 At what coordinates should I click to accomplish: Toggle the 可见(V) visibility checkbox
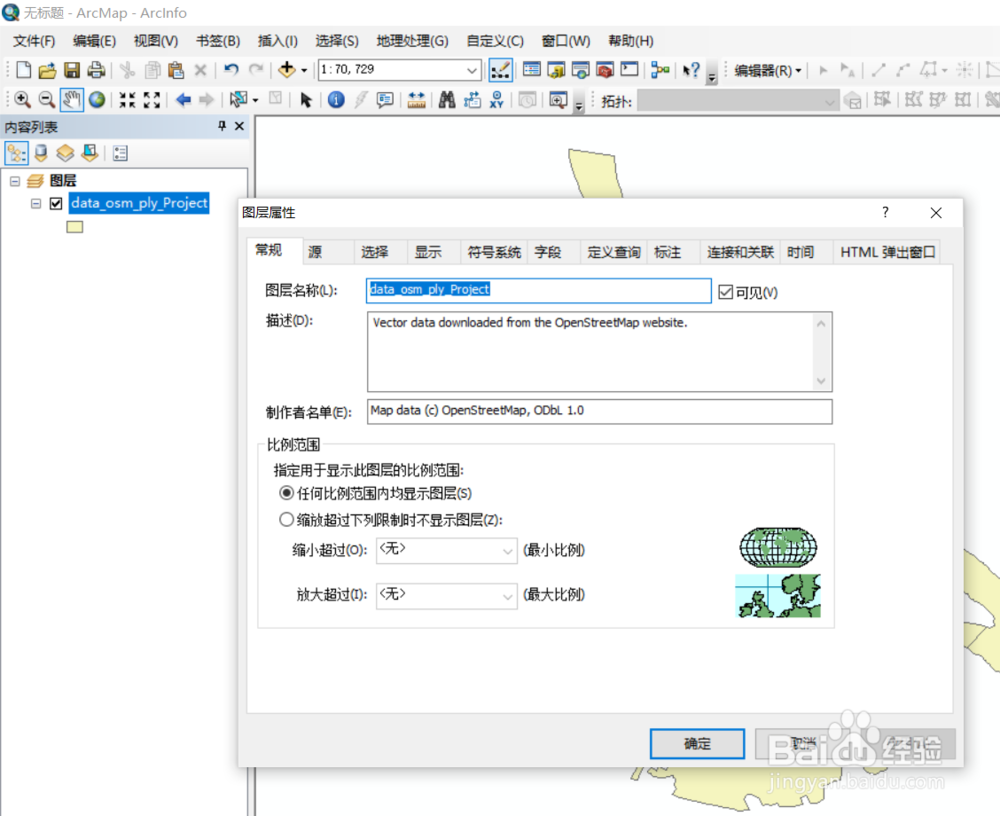point(727,290)
